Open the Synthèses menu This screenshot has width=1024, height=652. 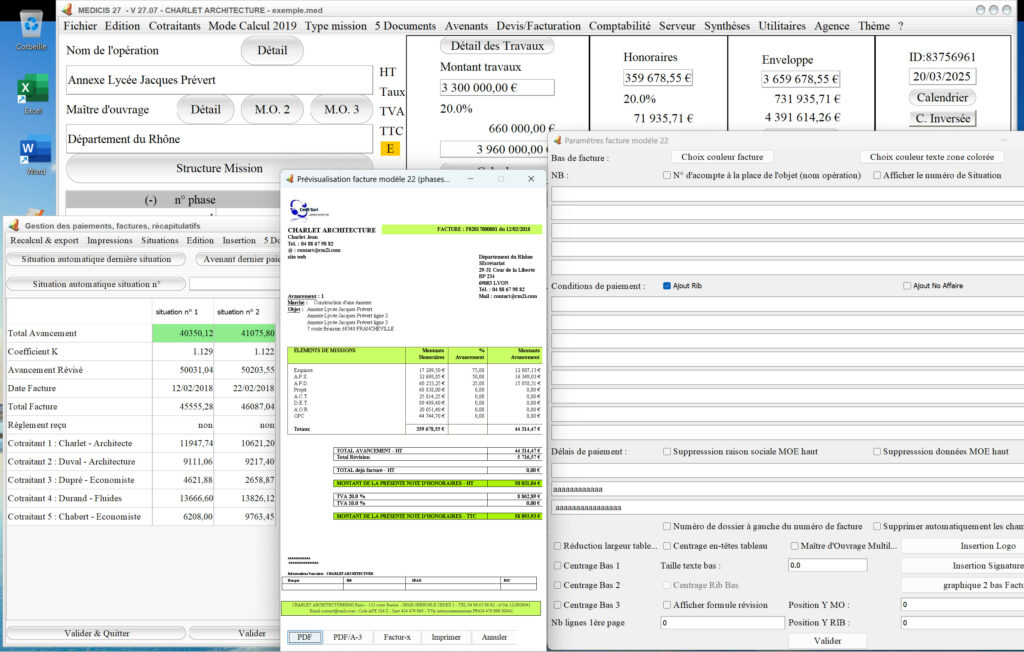click(x=727, y=26)
